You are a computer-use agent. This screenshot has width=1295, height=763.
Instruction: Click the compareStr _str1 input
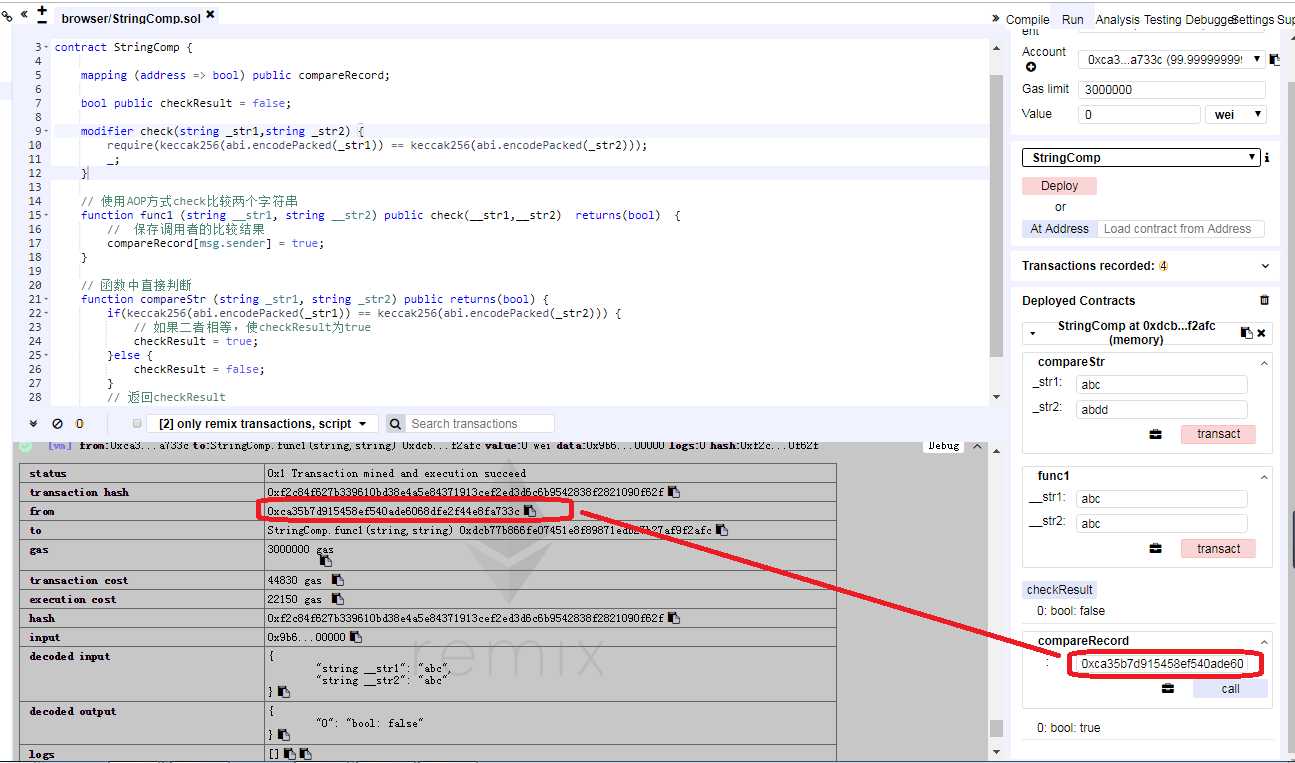coord(1162,385)
